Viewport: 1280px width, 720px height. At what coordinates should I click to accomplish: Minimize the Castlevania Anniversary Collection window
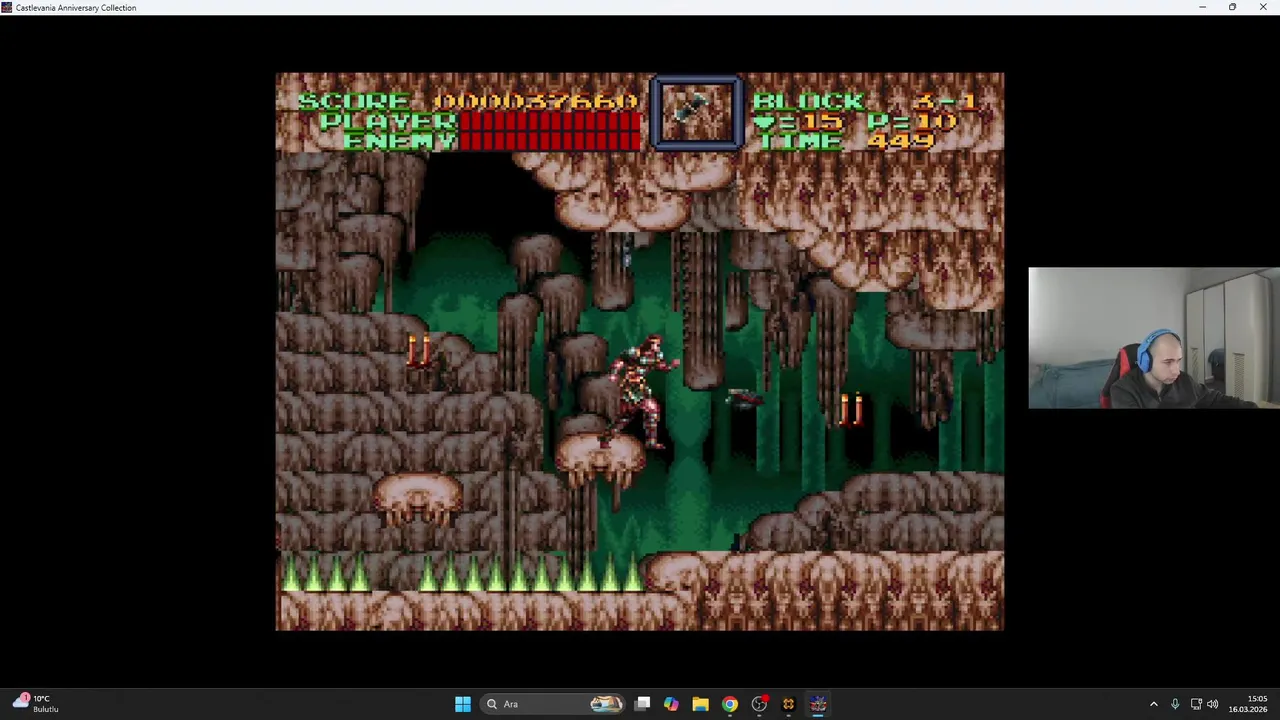click(1202, 7)
